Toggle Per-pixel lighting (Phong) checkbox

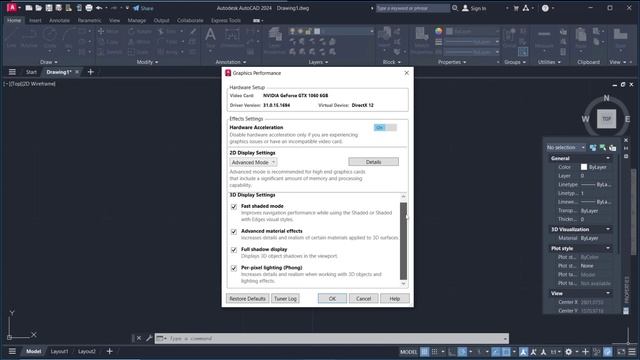pos(234,269)
